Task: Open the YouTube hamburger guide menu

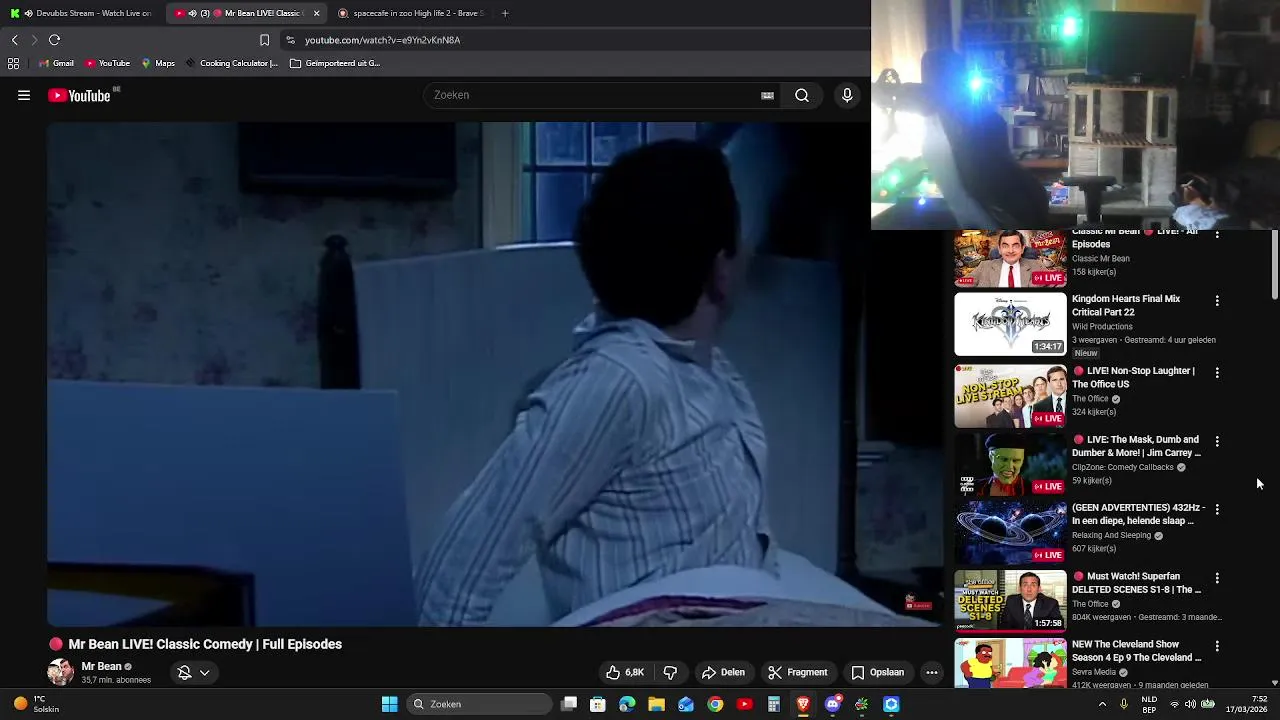Action: coord(24,96)
